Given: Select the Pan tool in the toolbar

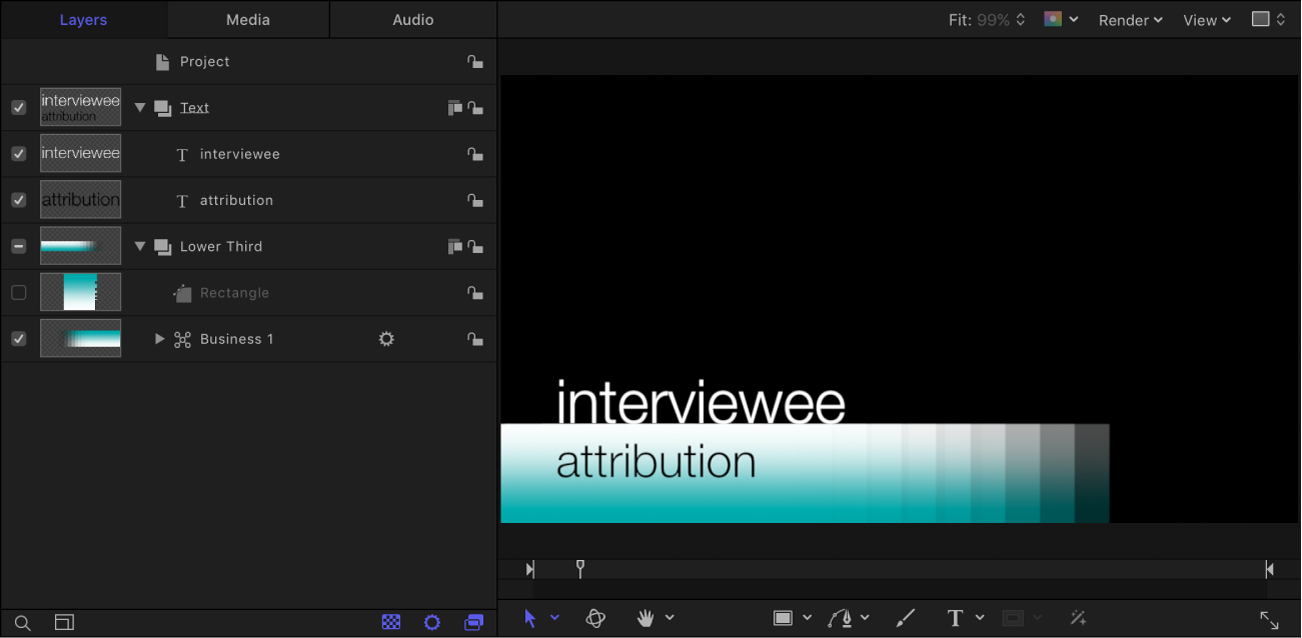Looking at the screenshot, I should (x=645, y=618).
